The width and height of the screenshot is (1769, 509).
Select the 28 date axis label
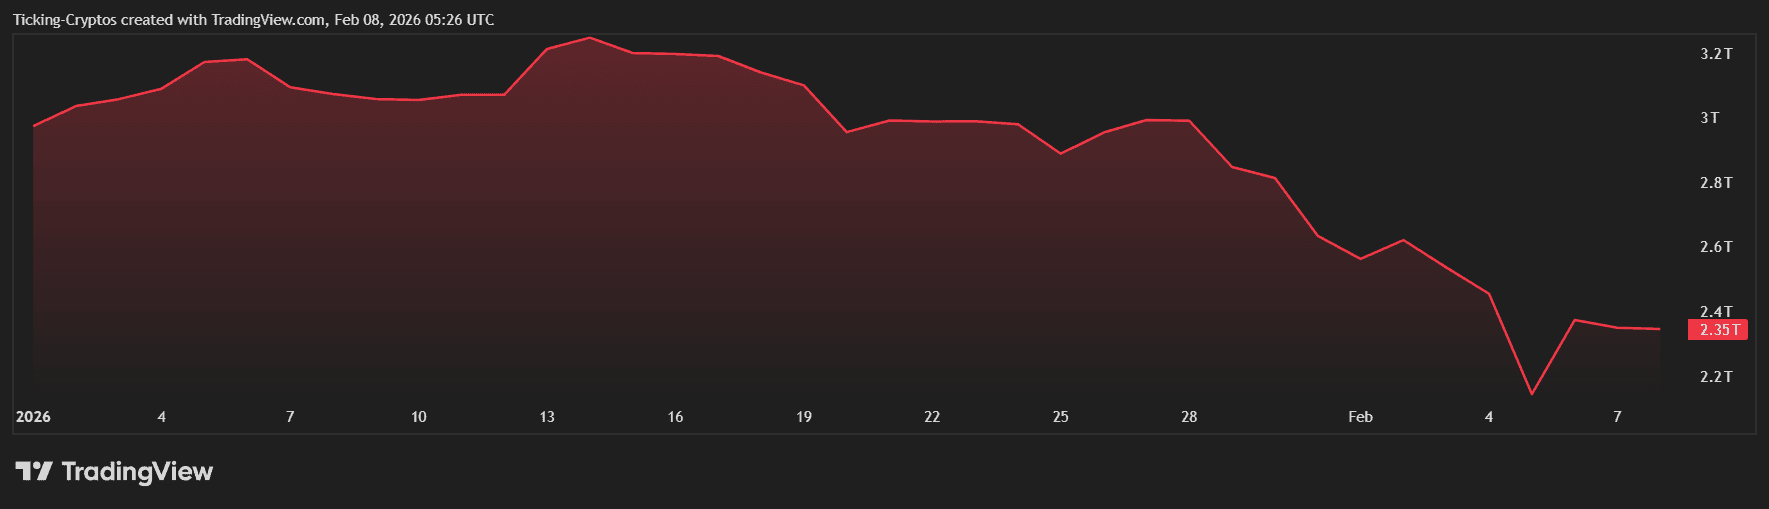click(x=1189, y=417)
